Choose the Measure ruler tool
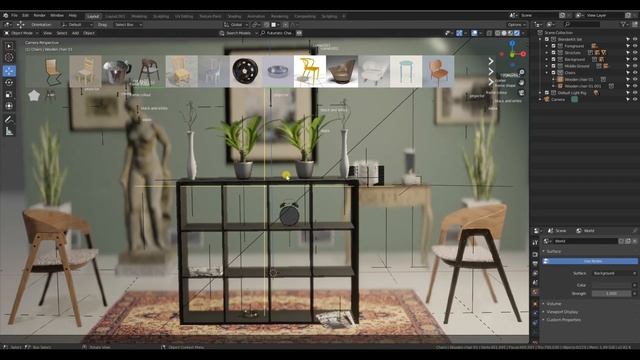The height and width of the screenshot is (360, 640). pyautogui.click(x=9, y=131)
